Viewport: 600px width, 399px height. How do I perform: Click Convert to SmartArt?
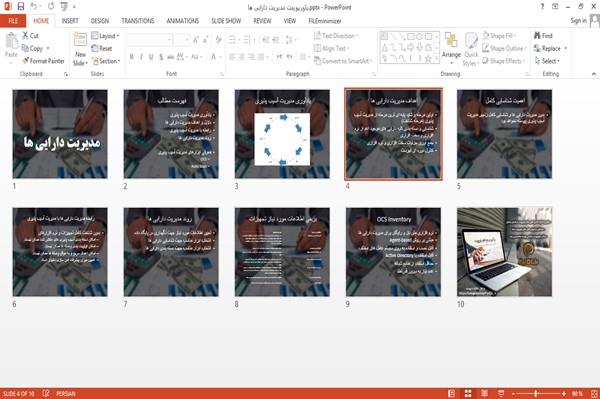[343, 61]
